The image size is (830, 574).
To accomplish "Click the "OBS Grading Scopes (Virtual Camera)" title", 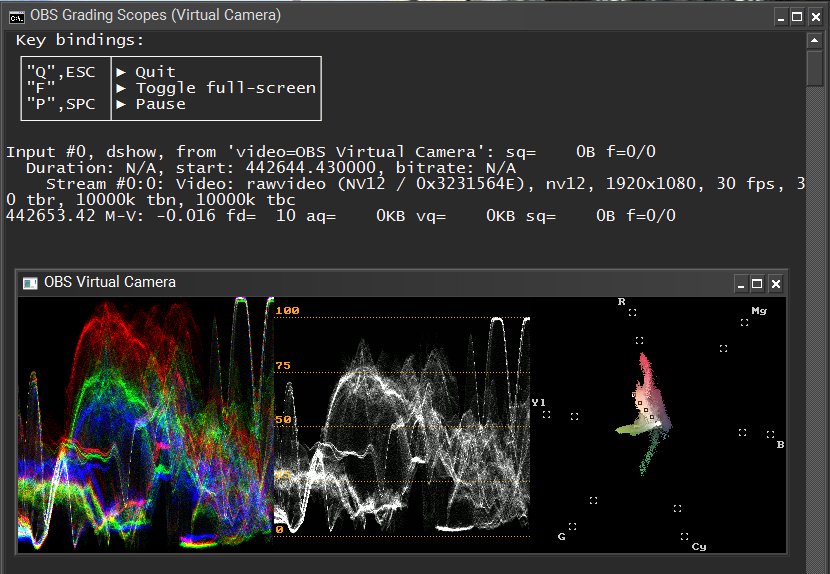I will (155, 15).
